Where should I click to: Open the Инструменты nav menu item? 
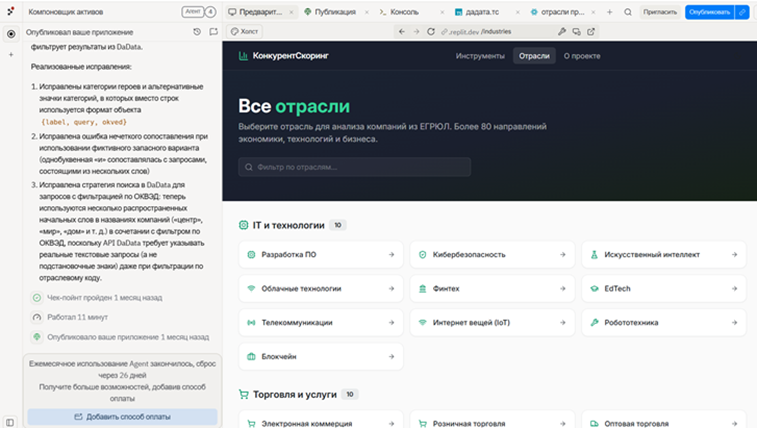[480, 56]
